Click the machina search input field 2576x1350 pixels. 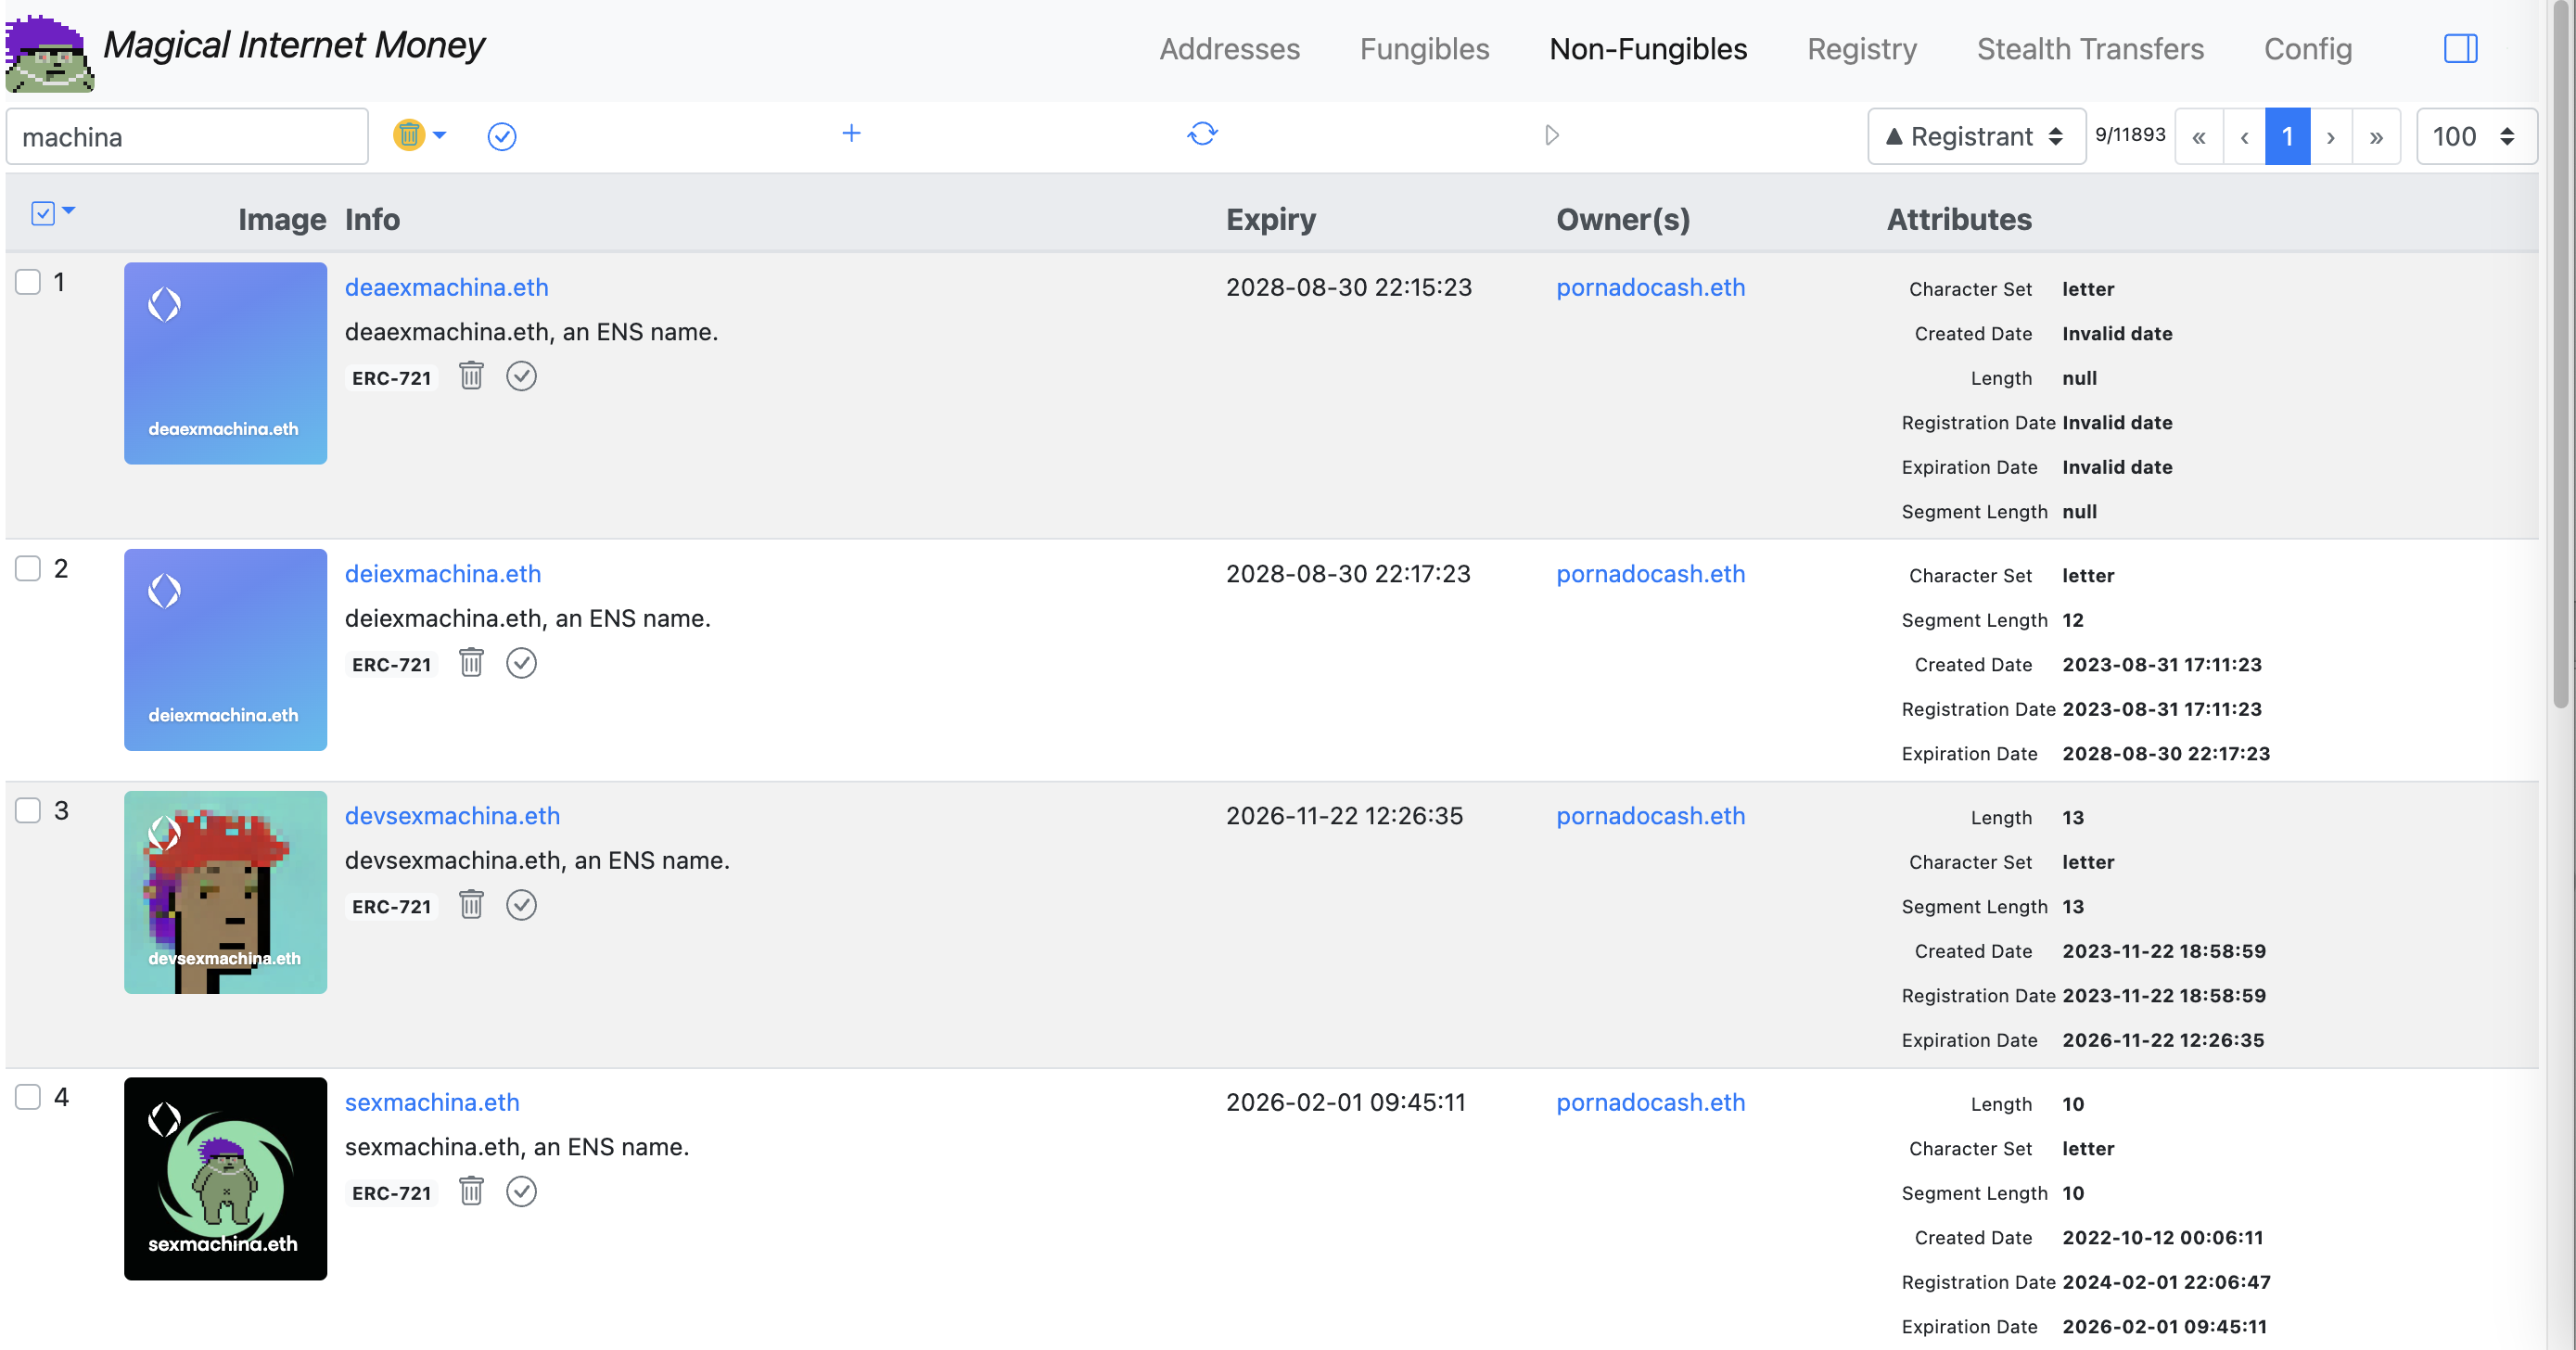(187, 136)
